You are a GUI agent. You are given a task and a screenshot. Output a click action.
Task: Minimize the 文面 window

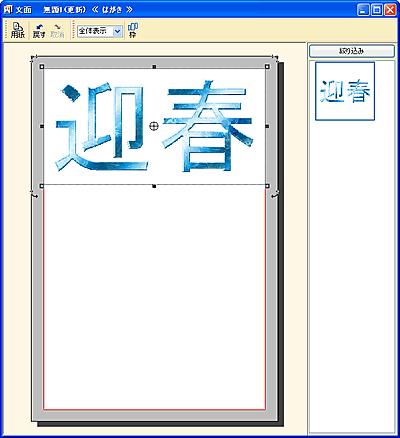coord(364,10)
